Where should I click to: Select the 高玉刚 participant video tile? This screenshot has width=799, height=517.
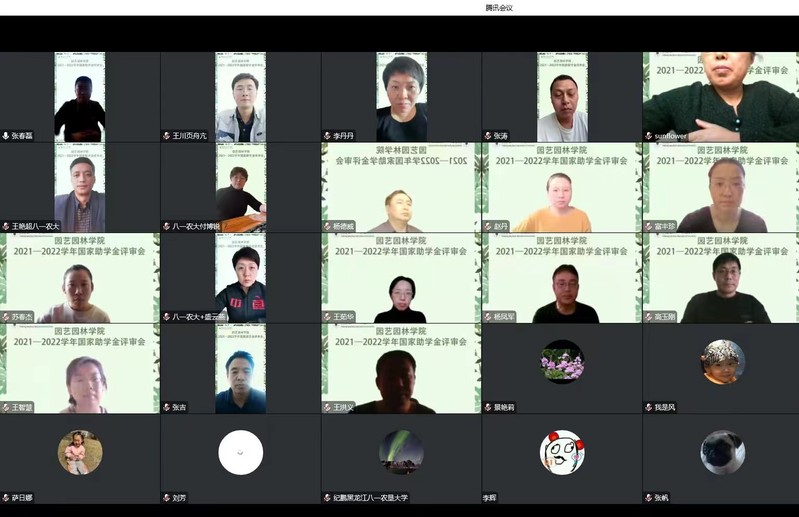coord(720,278)
